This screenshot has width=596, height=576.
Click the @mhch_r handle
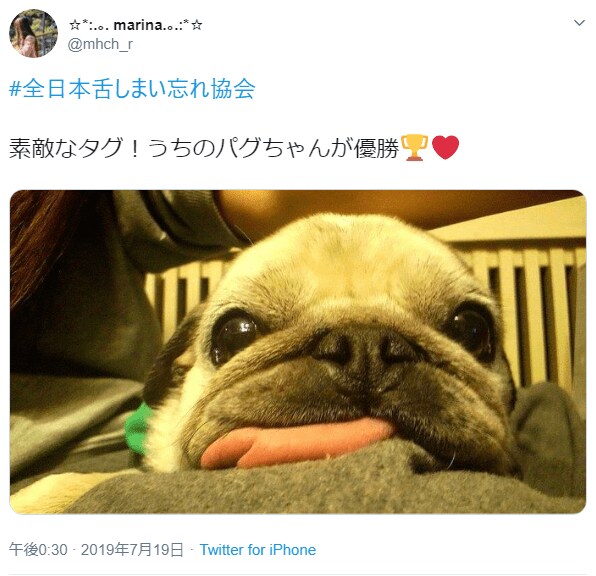(x=100, y=45)
